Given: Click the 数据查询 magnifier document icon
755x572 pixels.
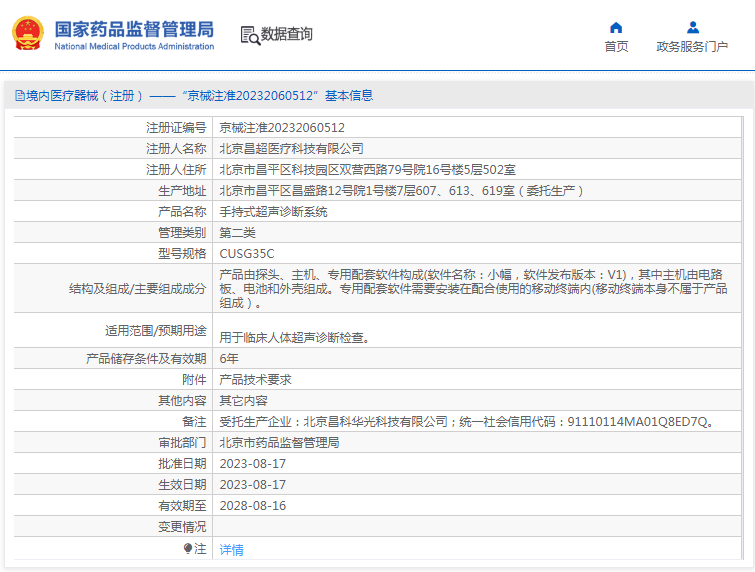Looking at the screenshot, I should [x=249, y=35].
